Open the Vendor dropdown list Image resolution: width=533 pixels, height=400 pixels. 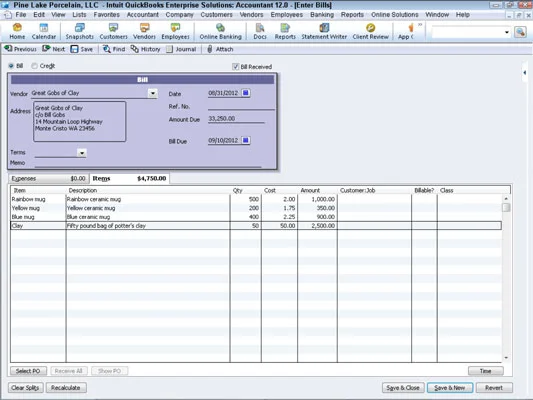pos(153,93)
